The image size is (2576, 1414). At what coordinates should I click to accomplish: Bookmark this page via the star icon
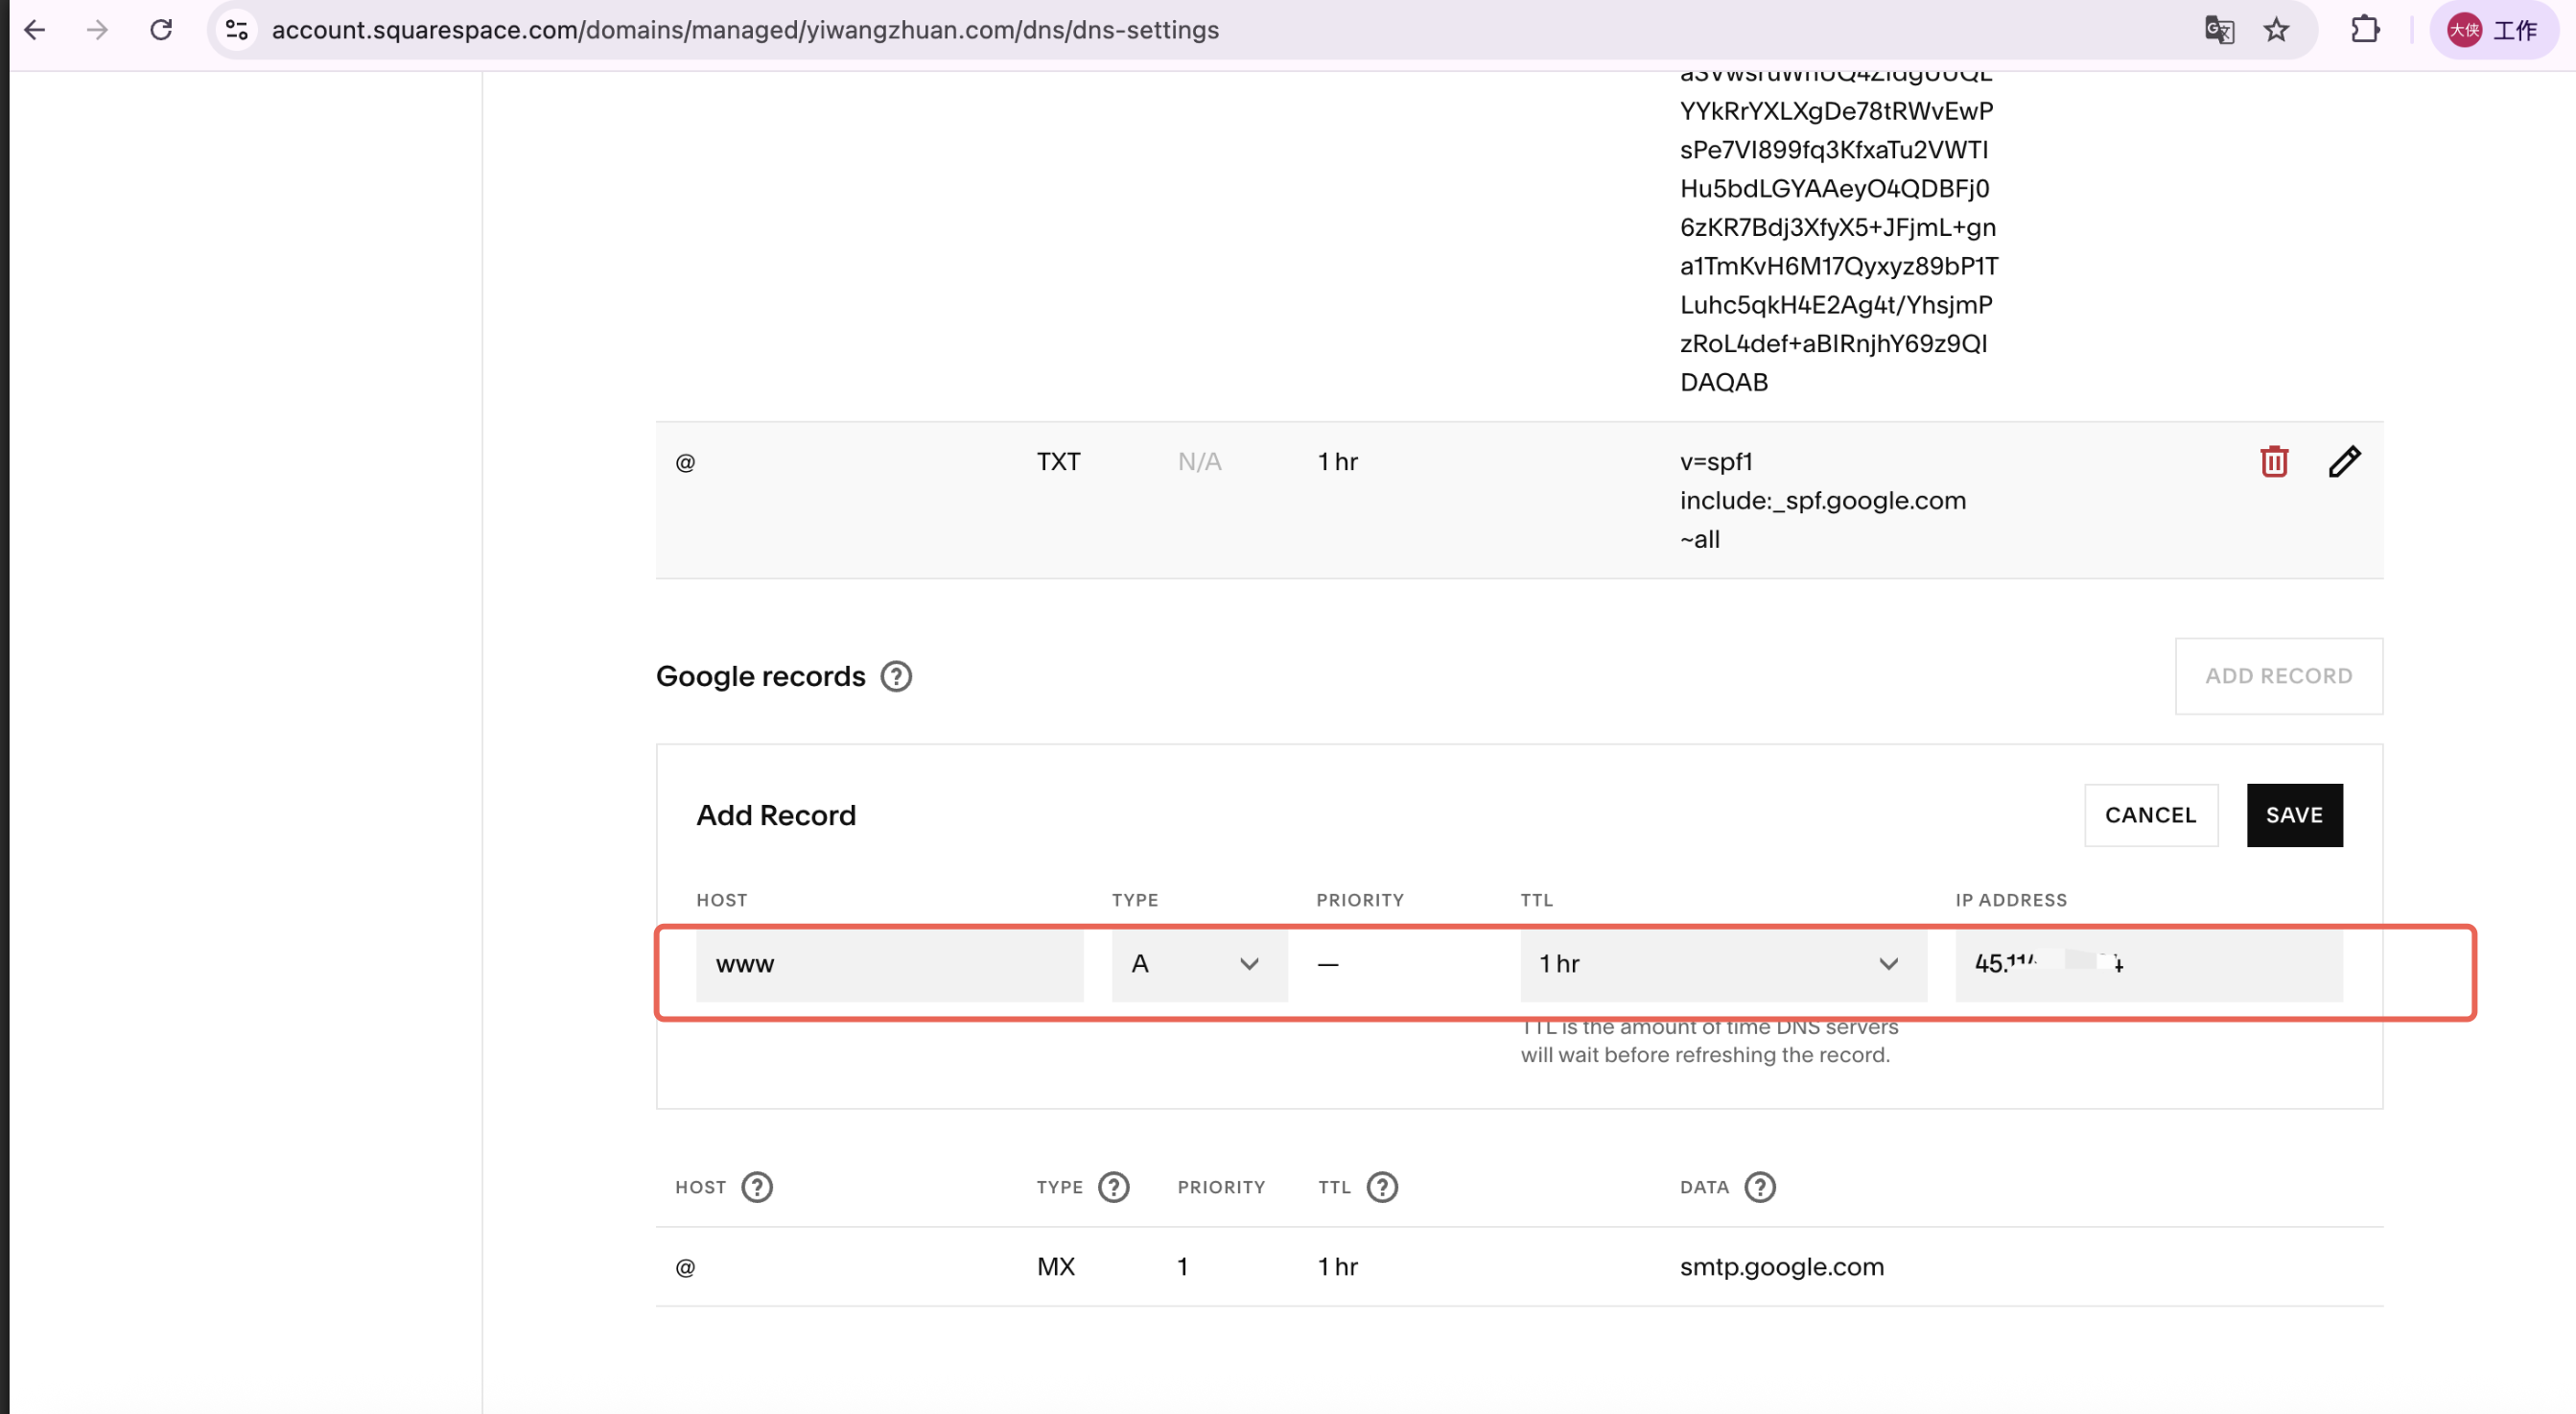pos(2276,30)
